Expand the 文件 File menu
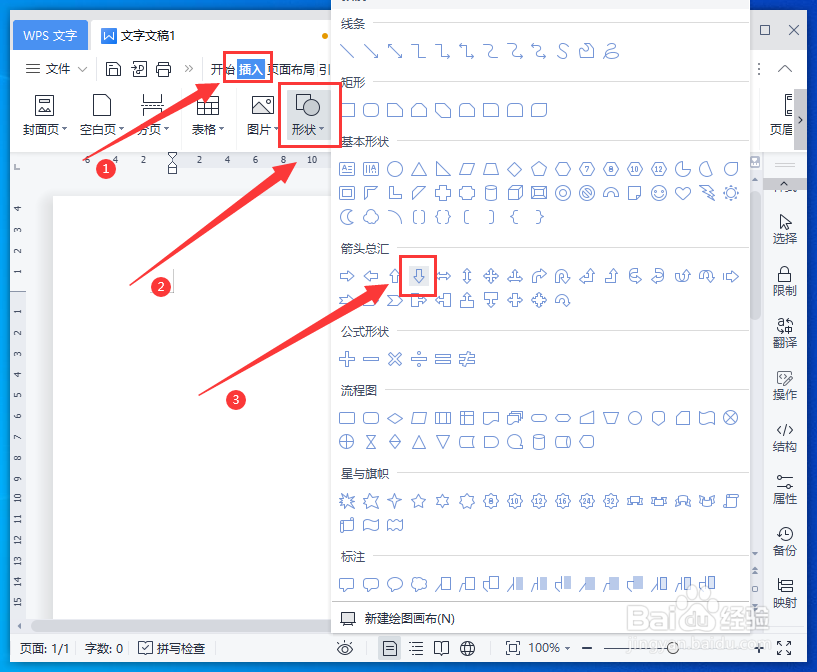817x672 pixels. 55,68
